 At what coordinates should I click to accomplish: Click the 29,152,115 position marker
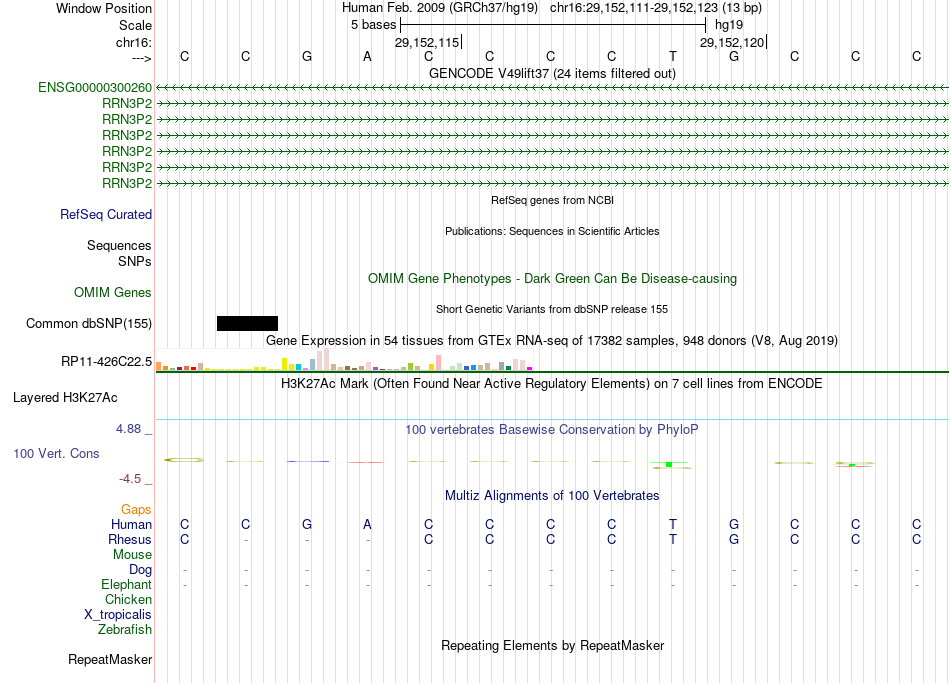(x=428, y=42)
